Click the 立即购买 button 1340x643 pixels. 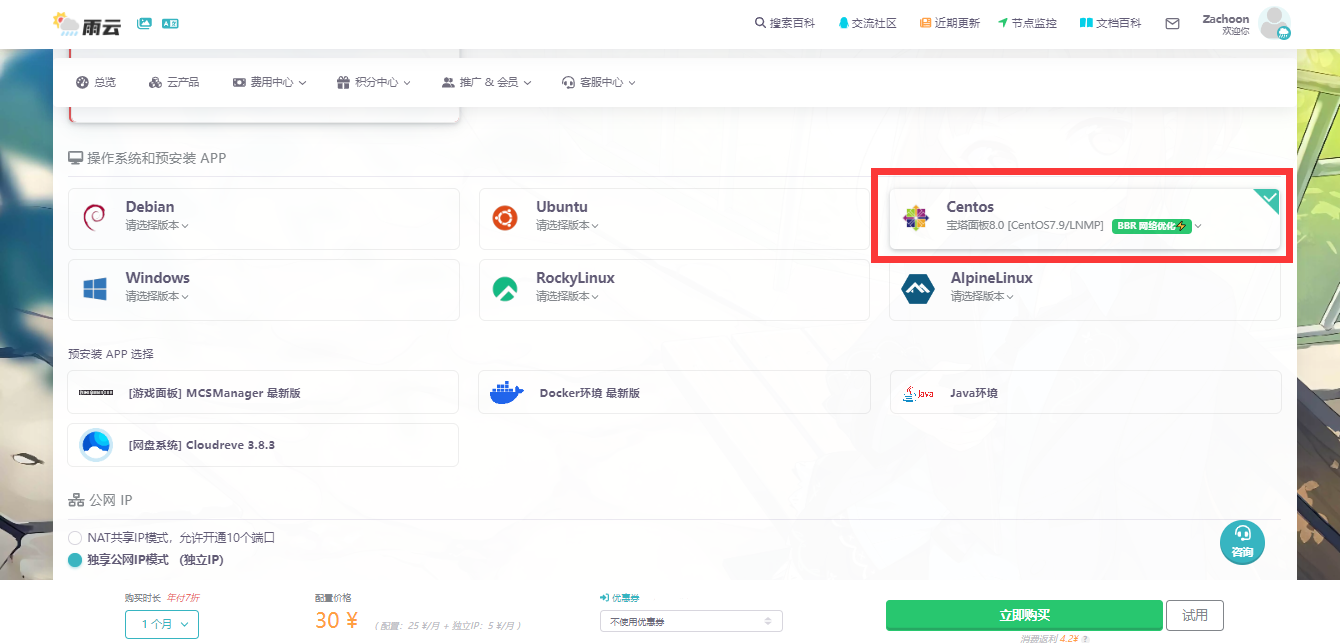(x=1024, y=615)
